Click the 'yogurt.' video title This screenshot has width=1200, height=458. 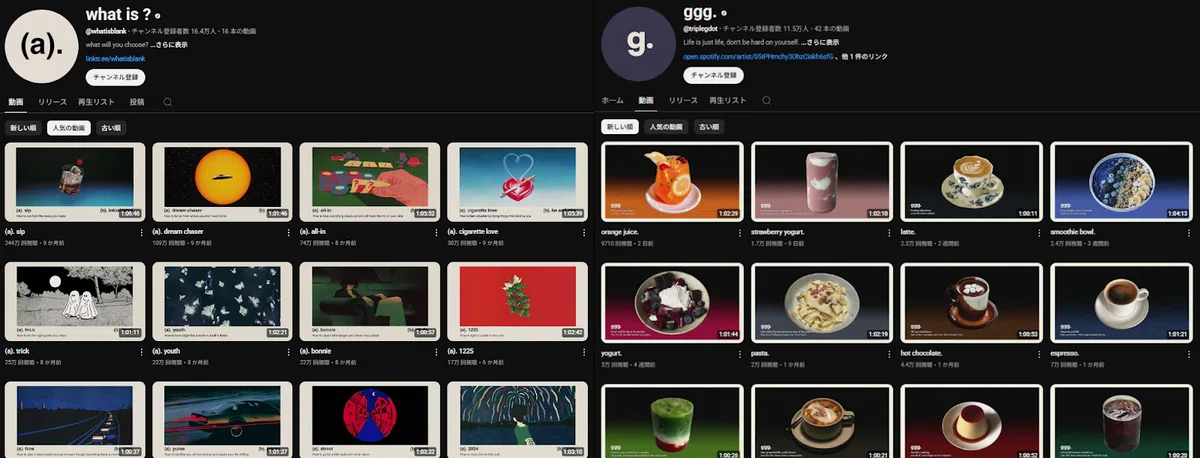[x=612, y=354]
